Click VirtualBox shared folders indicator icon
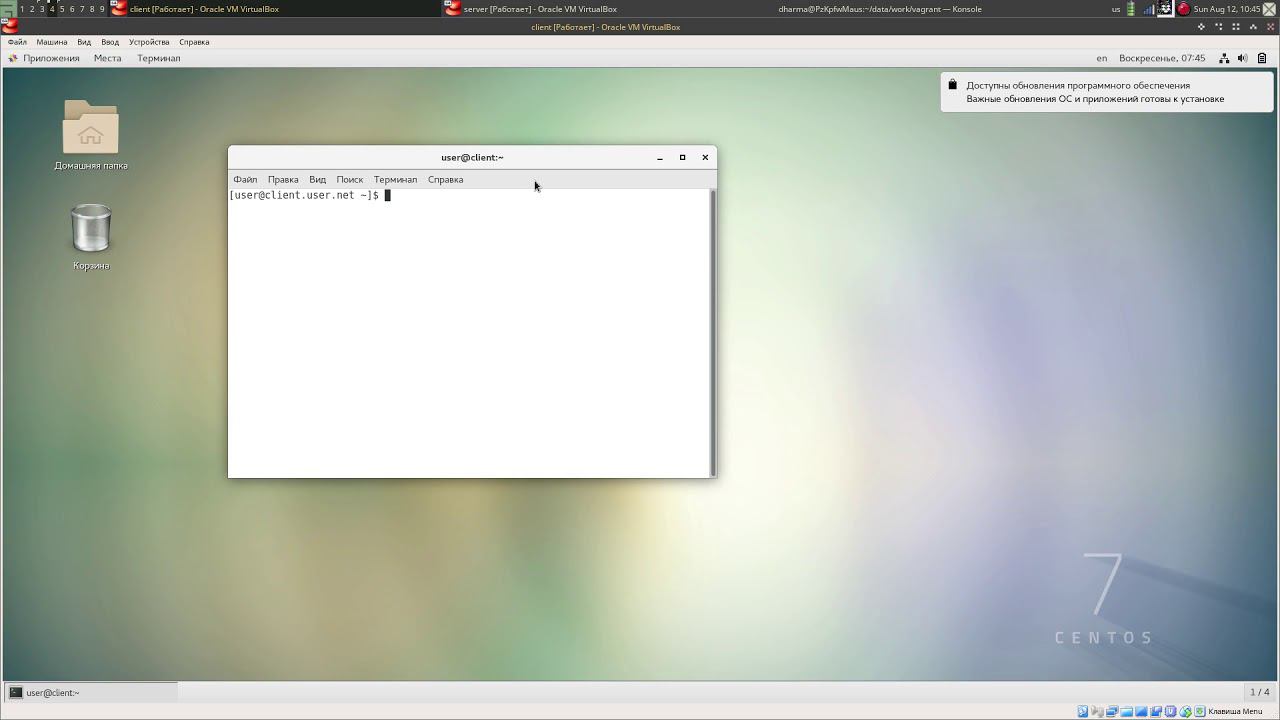This screenshot has width=1280, height=720. point(1126,711)
